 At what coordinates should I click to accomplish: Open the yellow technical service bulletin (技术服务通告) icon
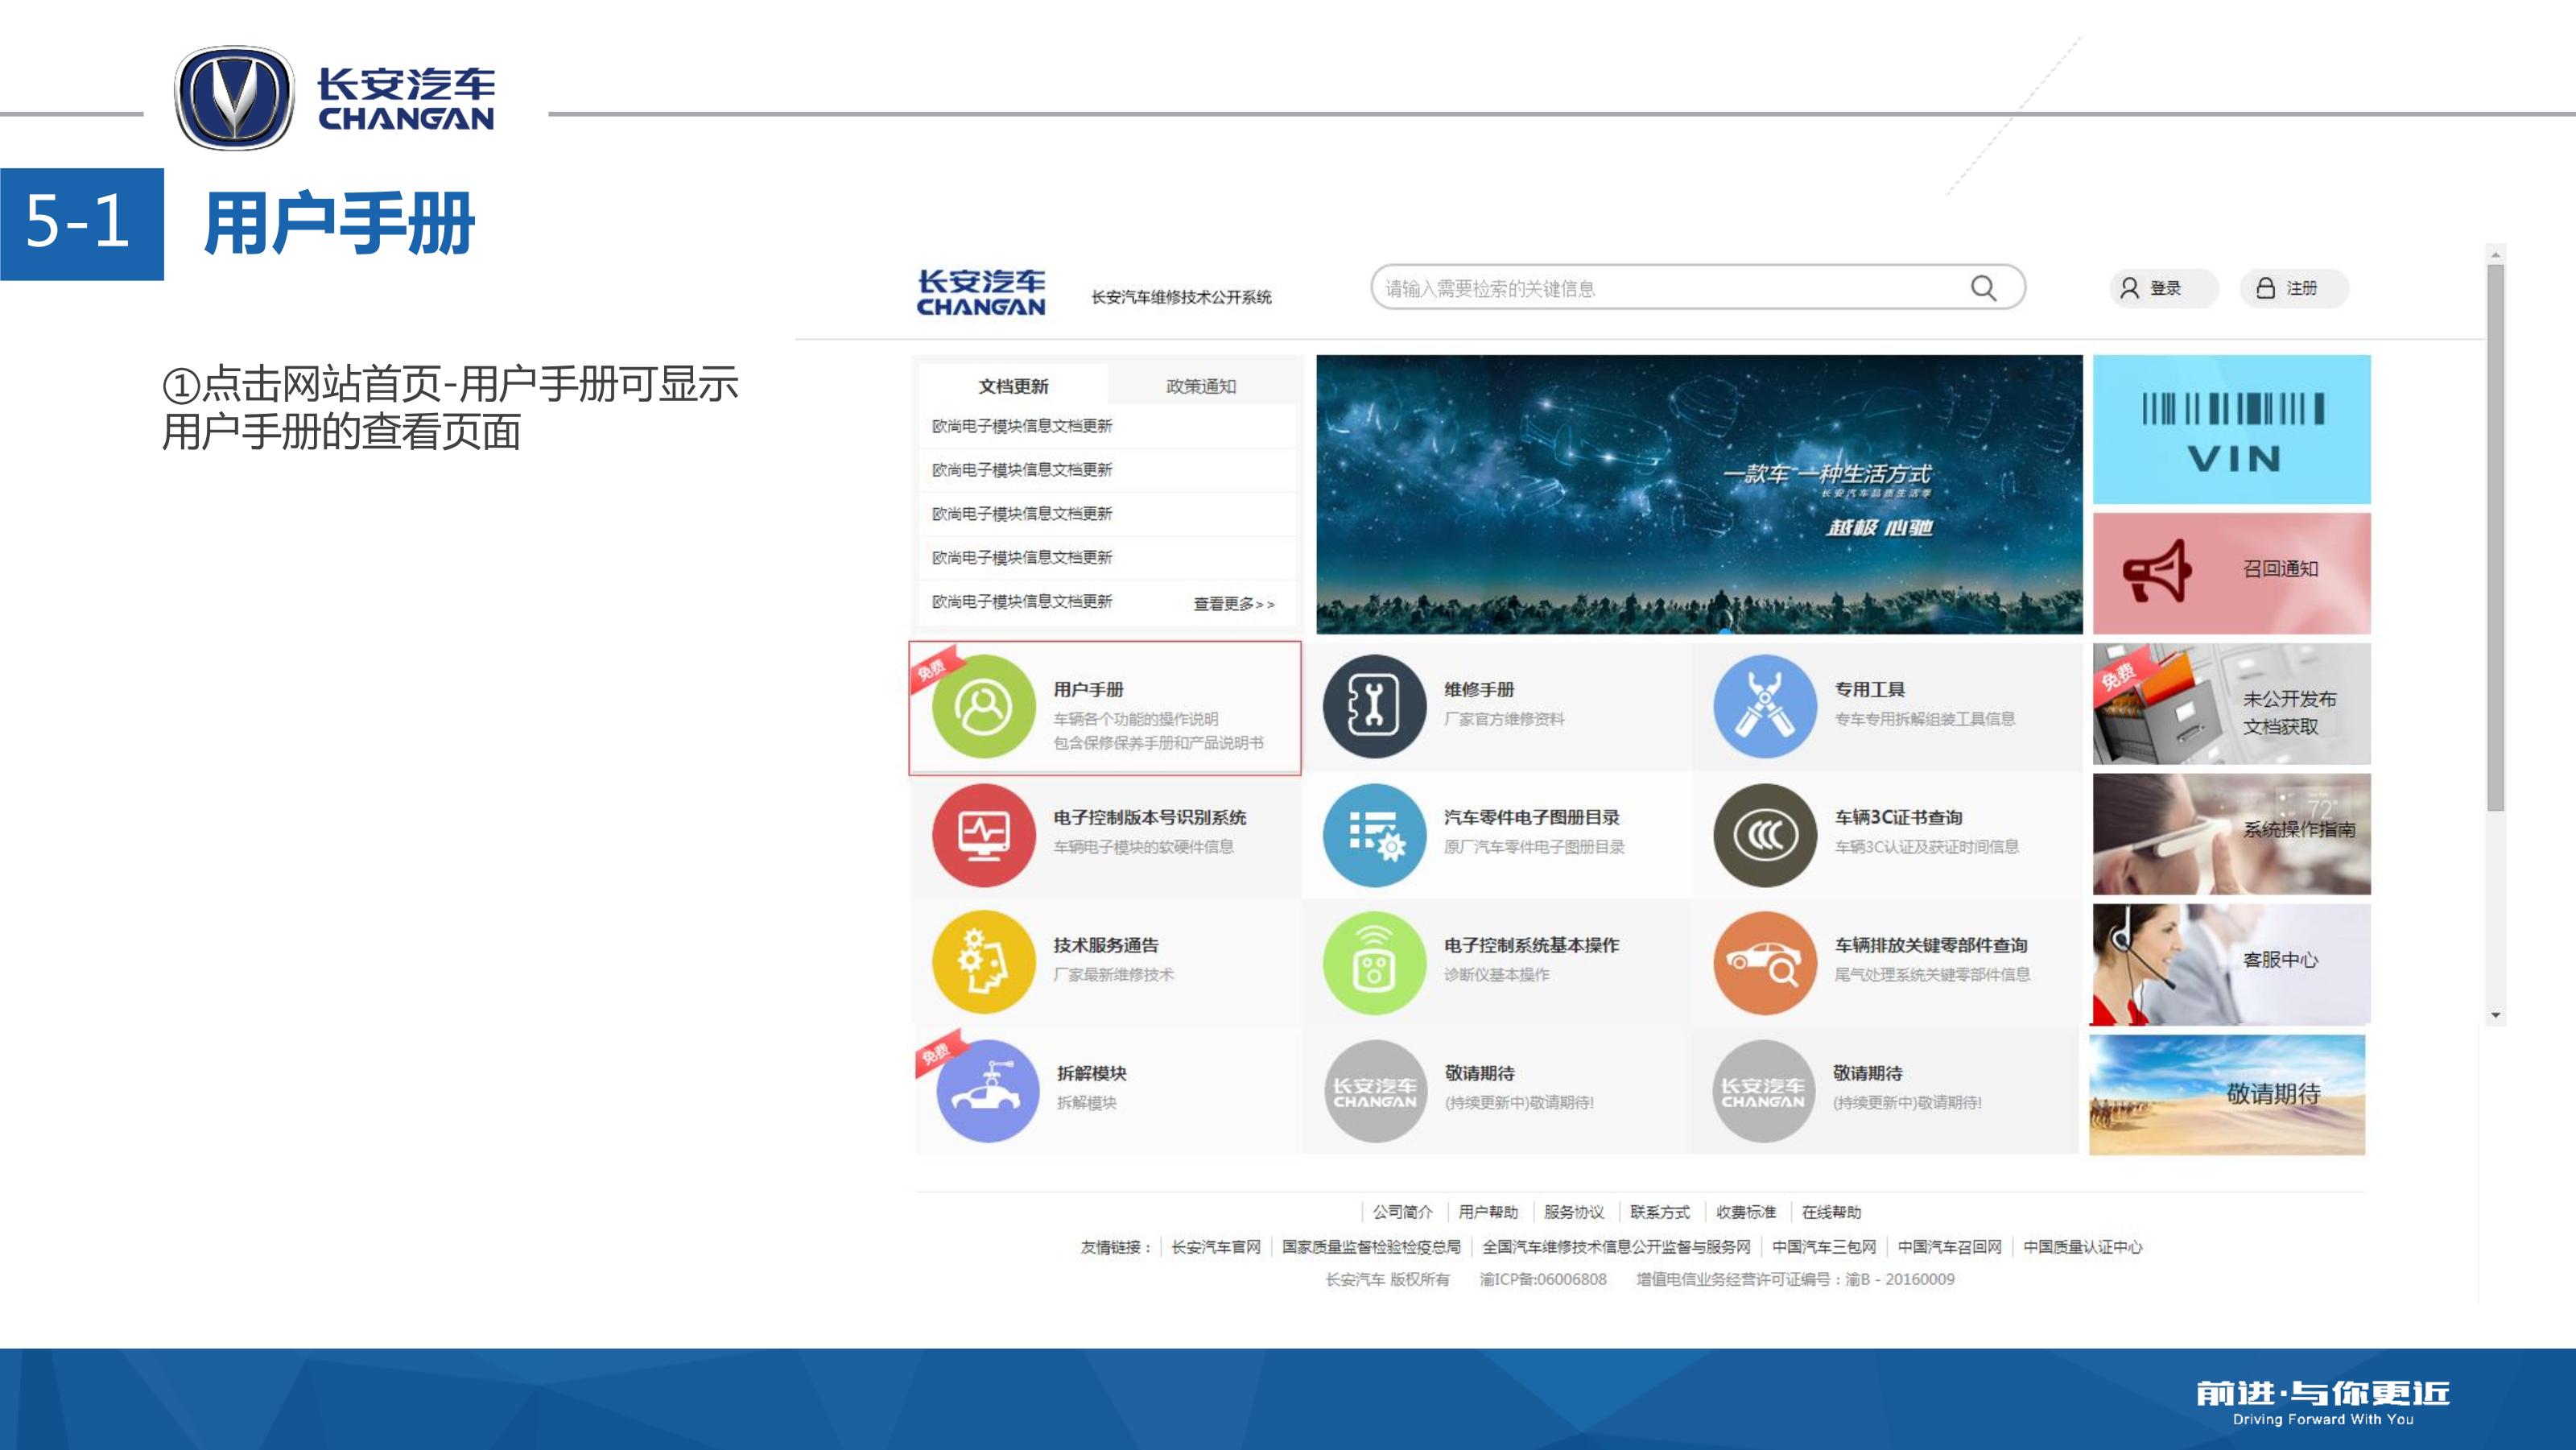(983, 962)
